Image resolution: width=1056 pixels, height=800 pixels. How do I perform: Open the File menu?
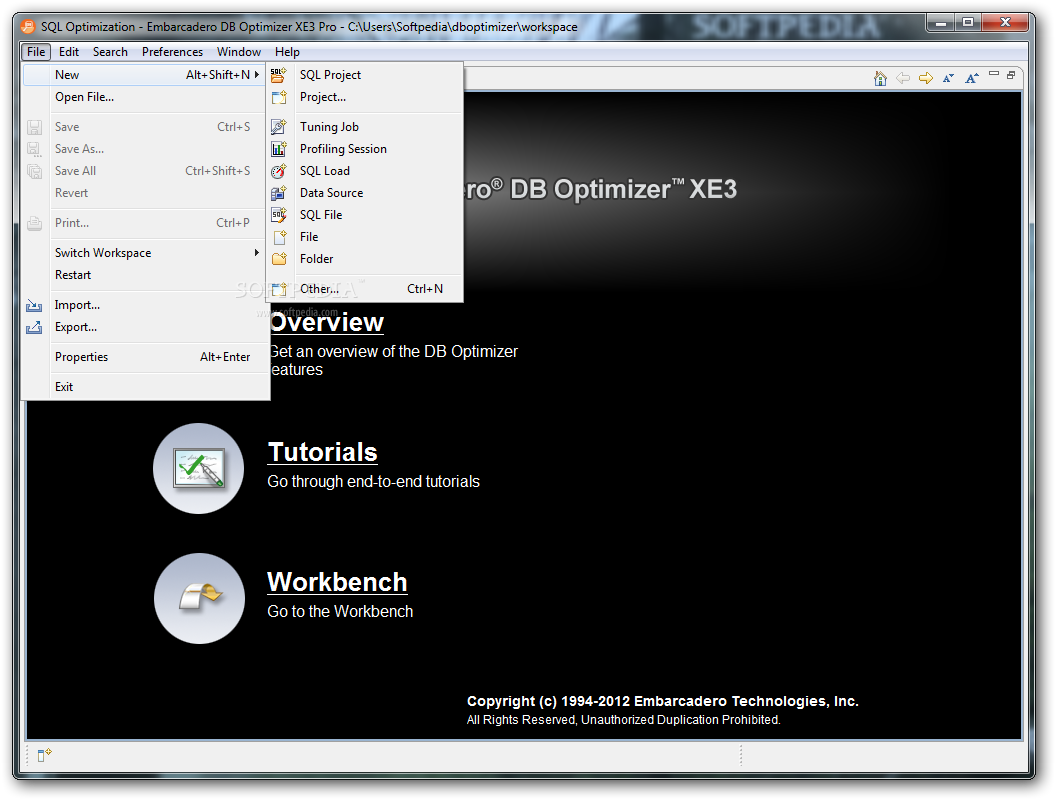click(36, 52)
